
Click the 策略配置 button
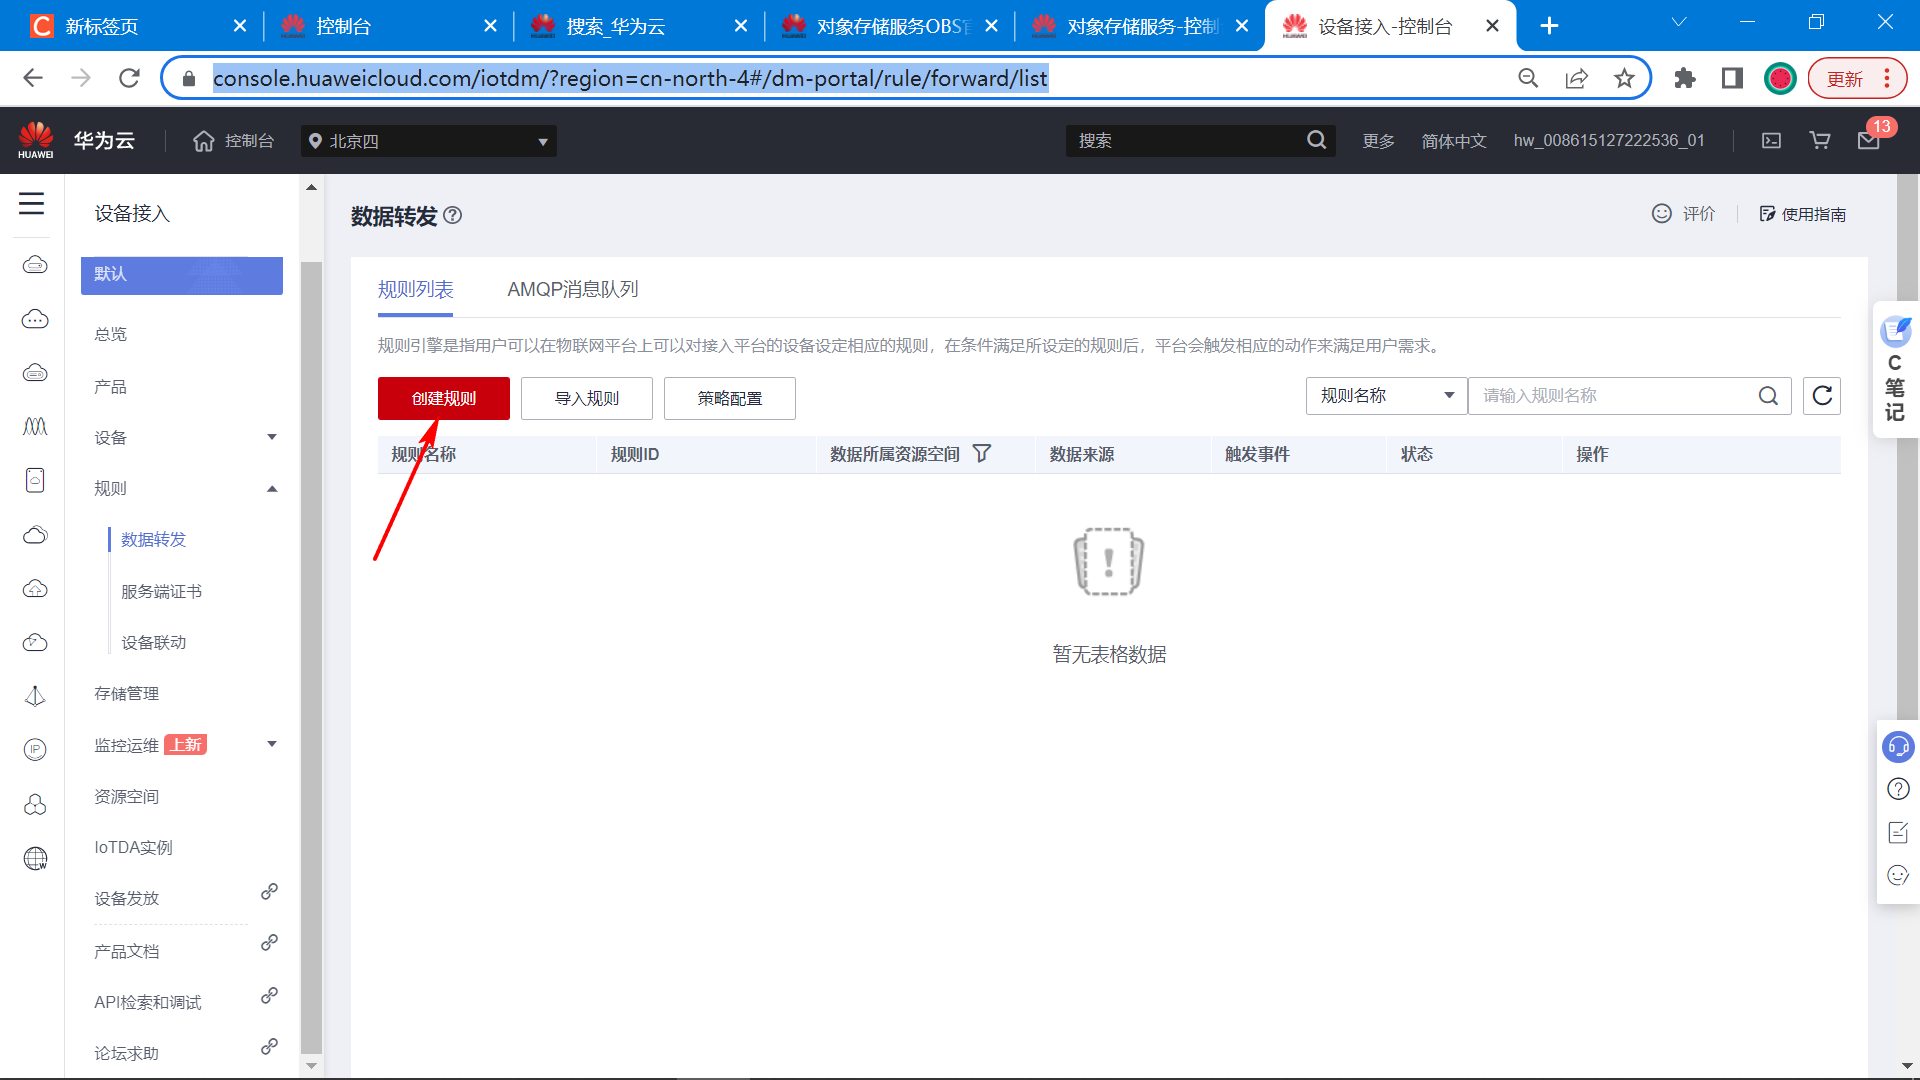click(x=730, y=398)
